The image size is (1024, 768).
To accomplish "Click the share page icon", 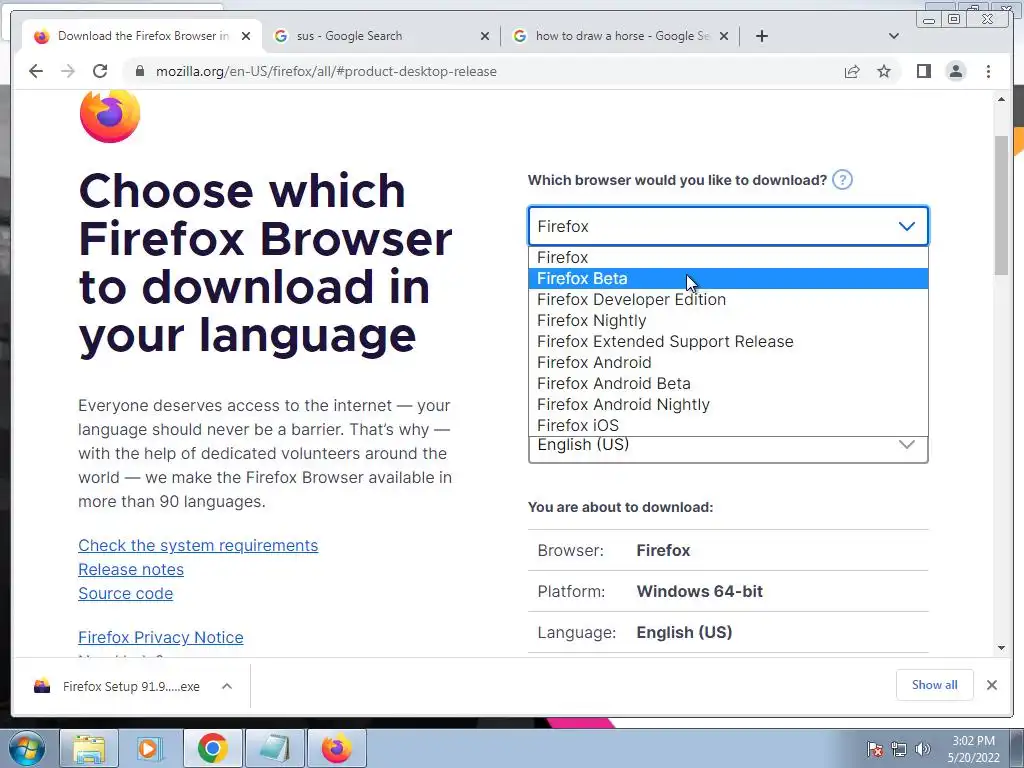I will 852,71.
